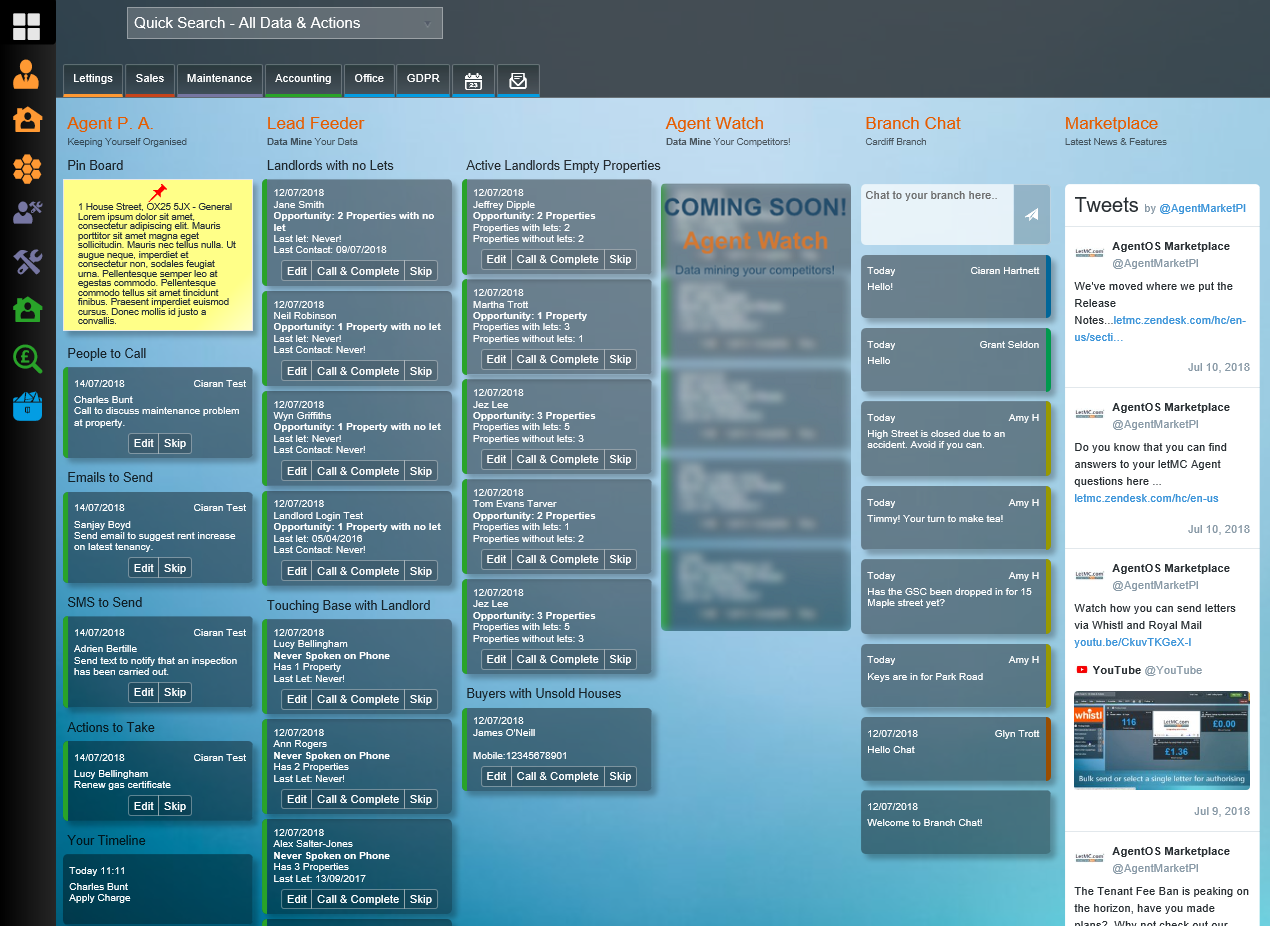Open the calendar icon tab
This screenshot has height=926, width=1270.
473,80
